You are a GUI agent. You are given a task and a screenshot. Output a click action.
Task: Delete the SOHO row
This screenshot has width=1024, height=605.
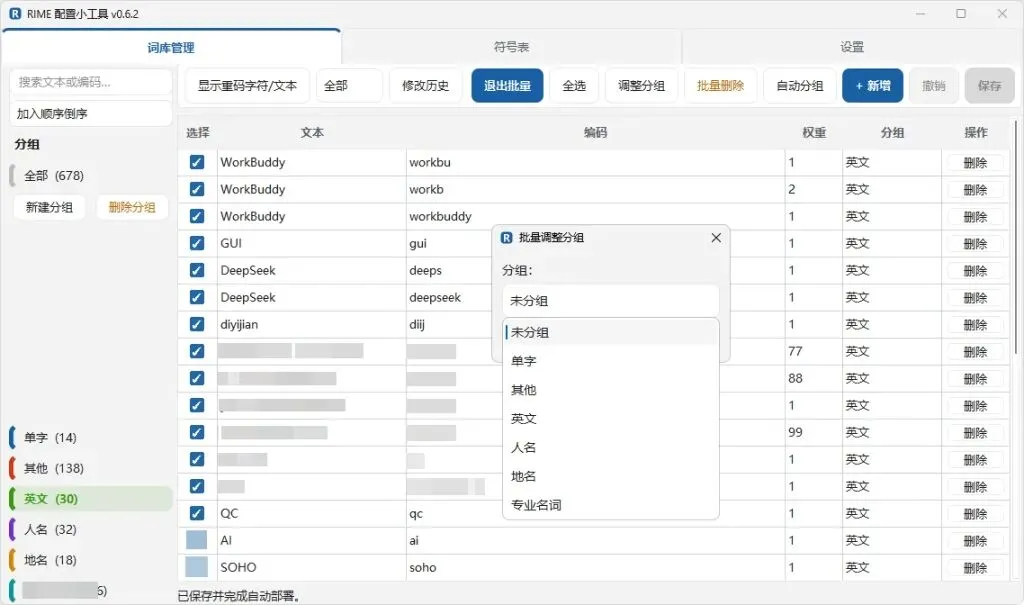pyautogui.click(x=975, y=568)
